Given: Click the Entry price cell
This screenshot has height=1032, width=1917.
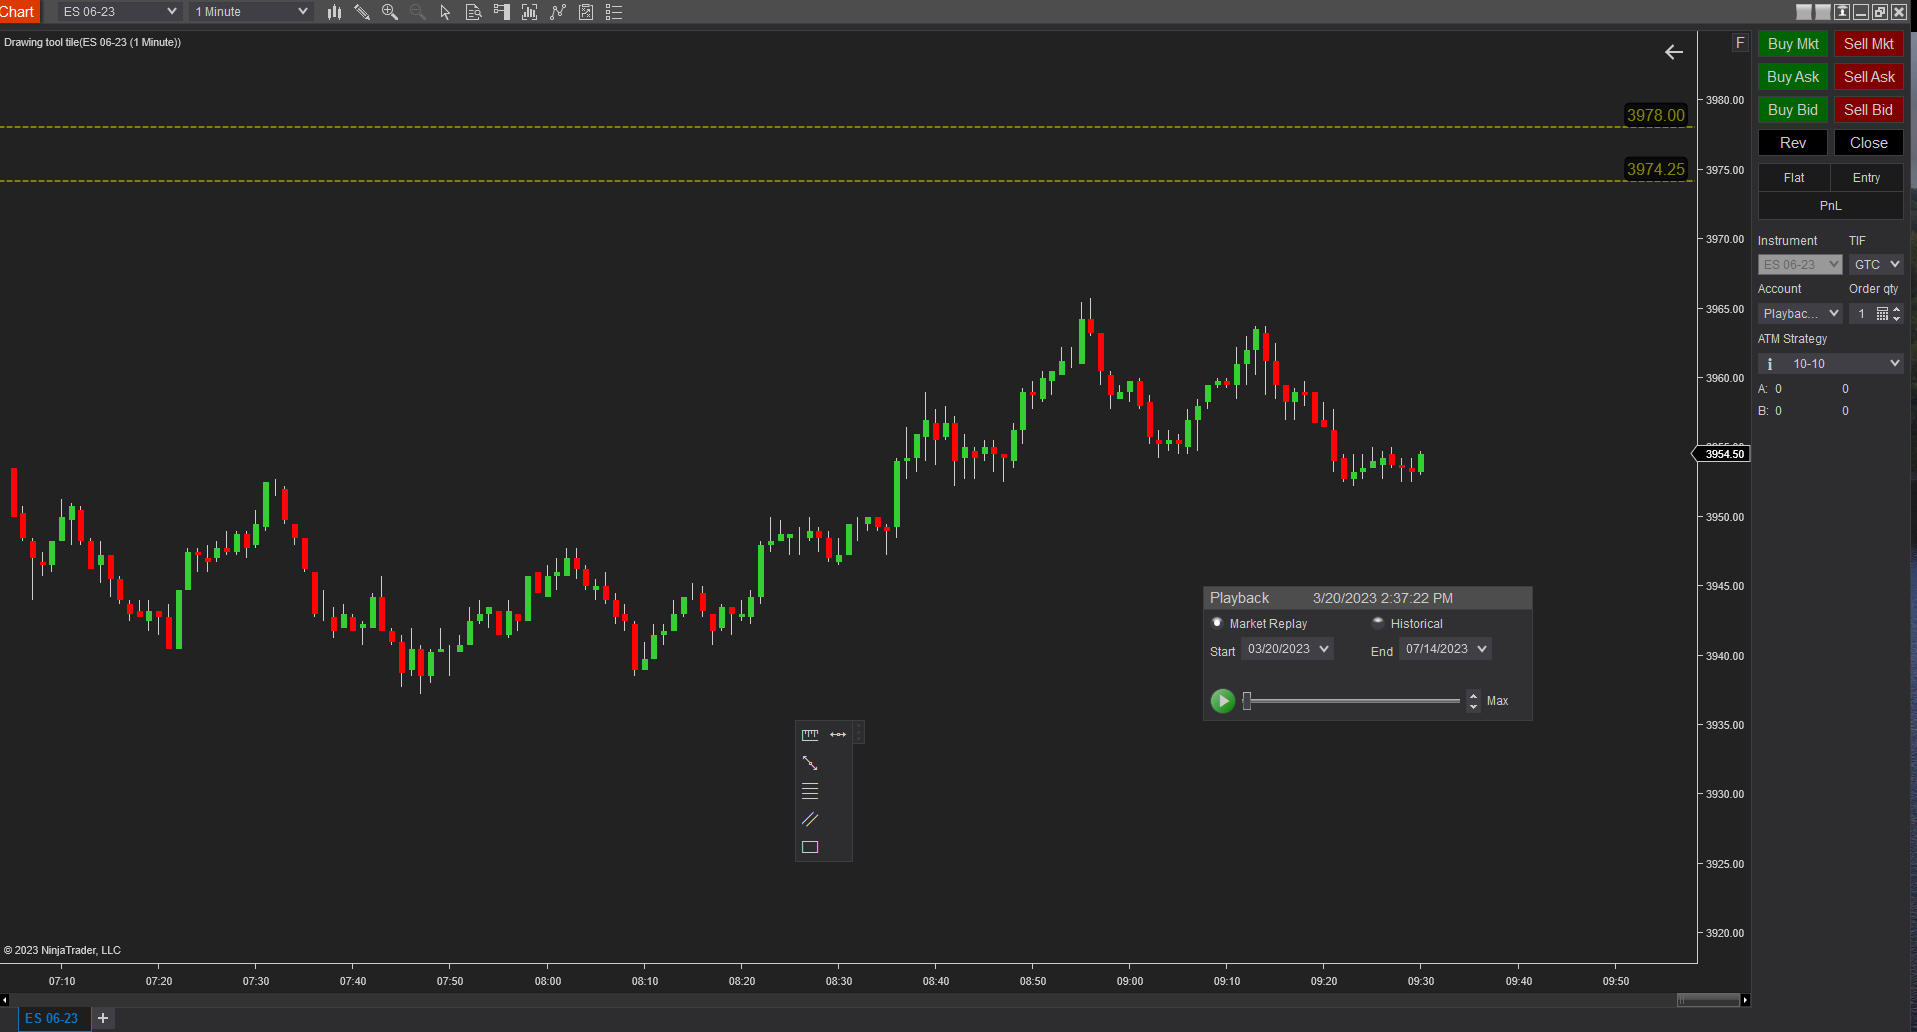Looking at the screenshot, I should pyautogui.click(x=1867, y=178).
